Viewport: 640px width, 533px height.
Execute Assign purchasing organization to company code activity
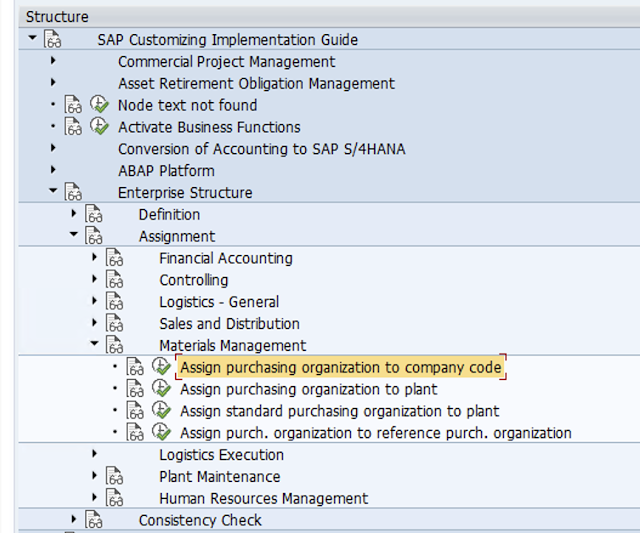pos(161,366)
